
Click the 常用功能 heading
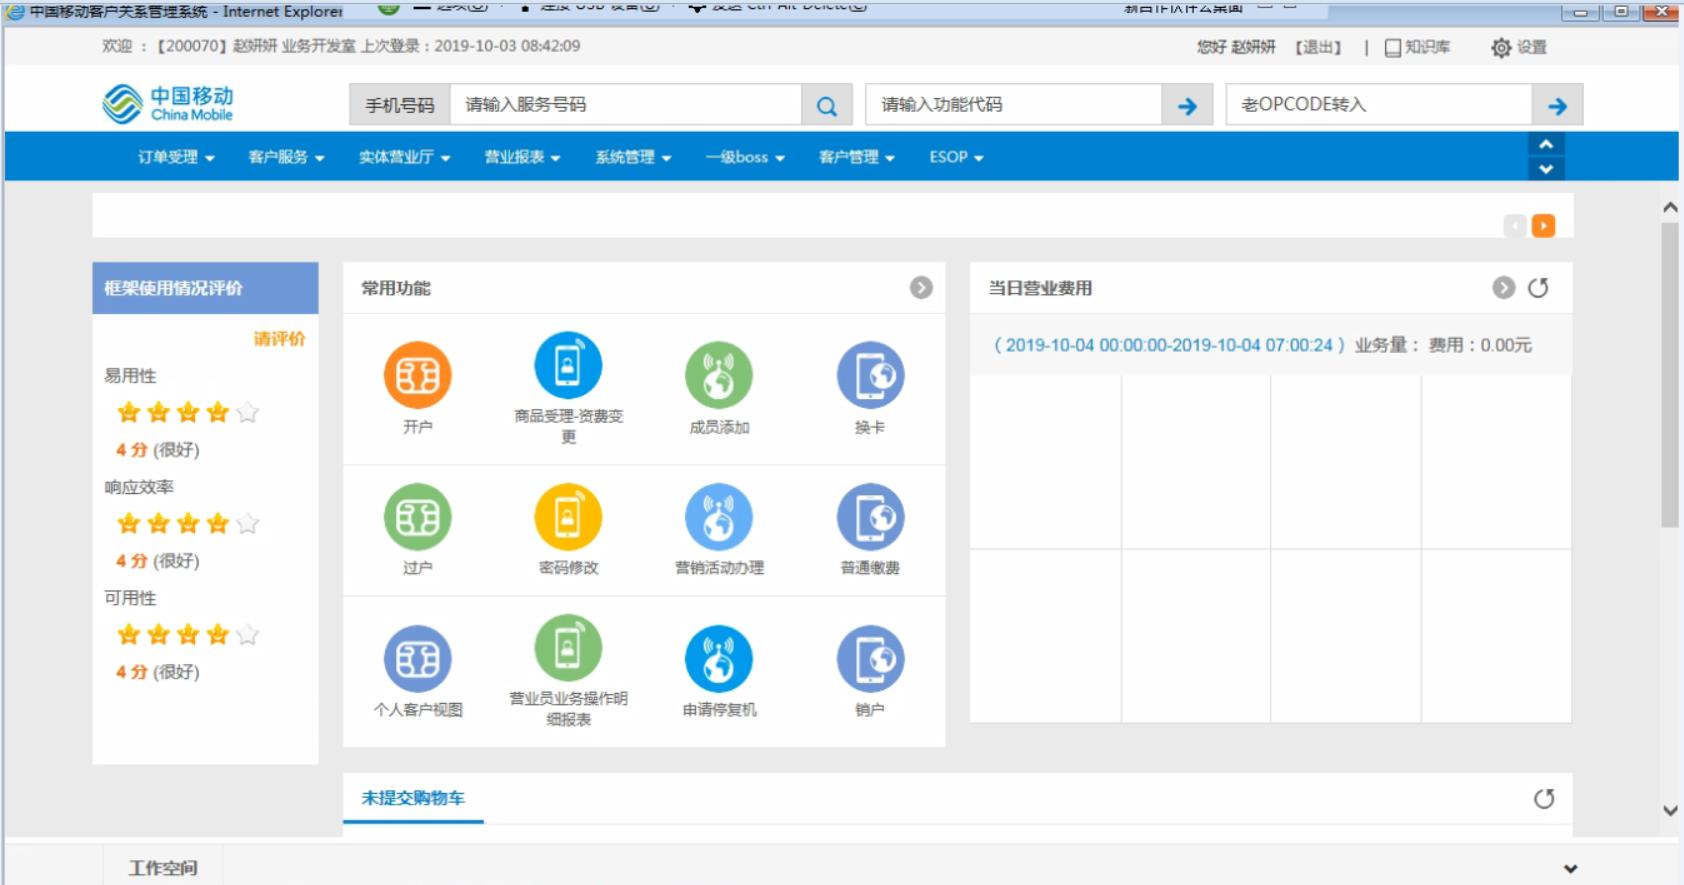click(396, 288)
